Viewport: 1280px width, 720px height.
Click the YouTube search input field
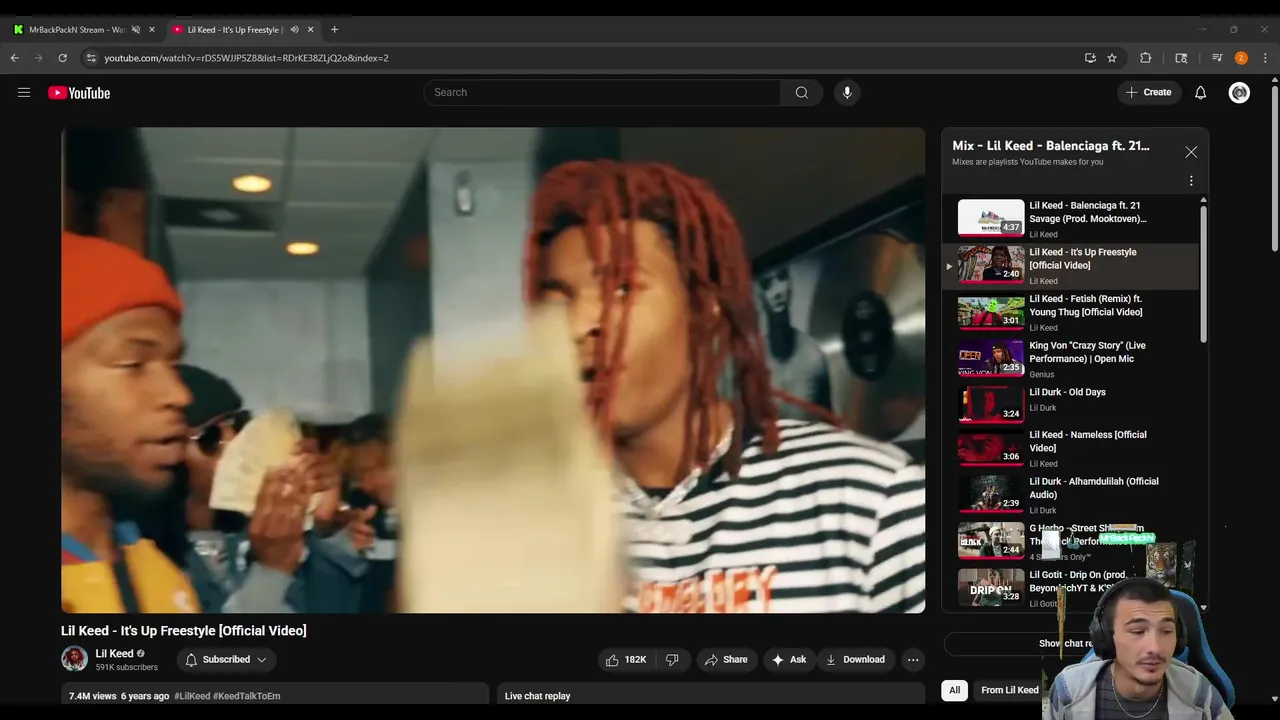[x=602, y=92]
